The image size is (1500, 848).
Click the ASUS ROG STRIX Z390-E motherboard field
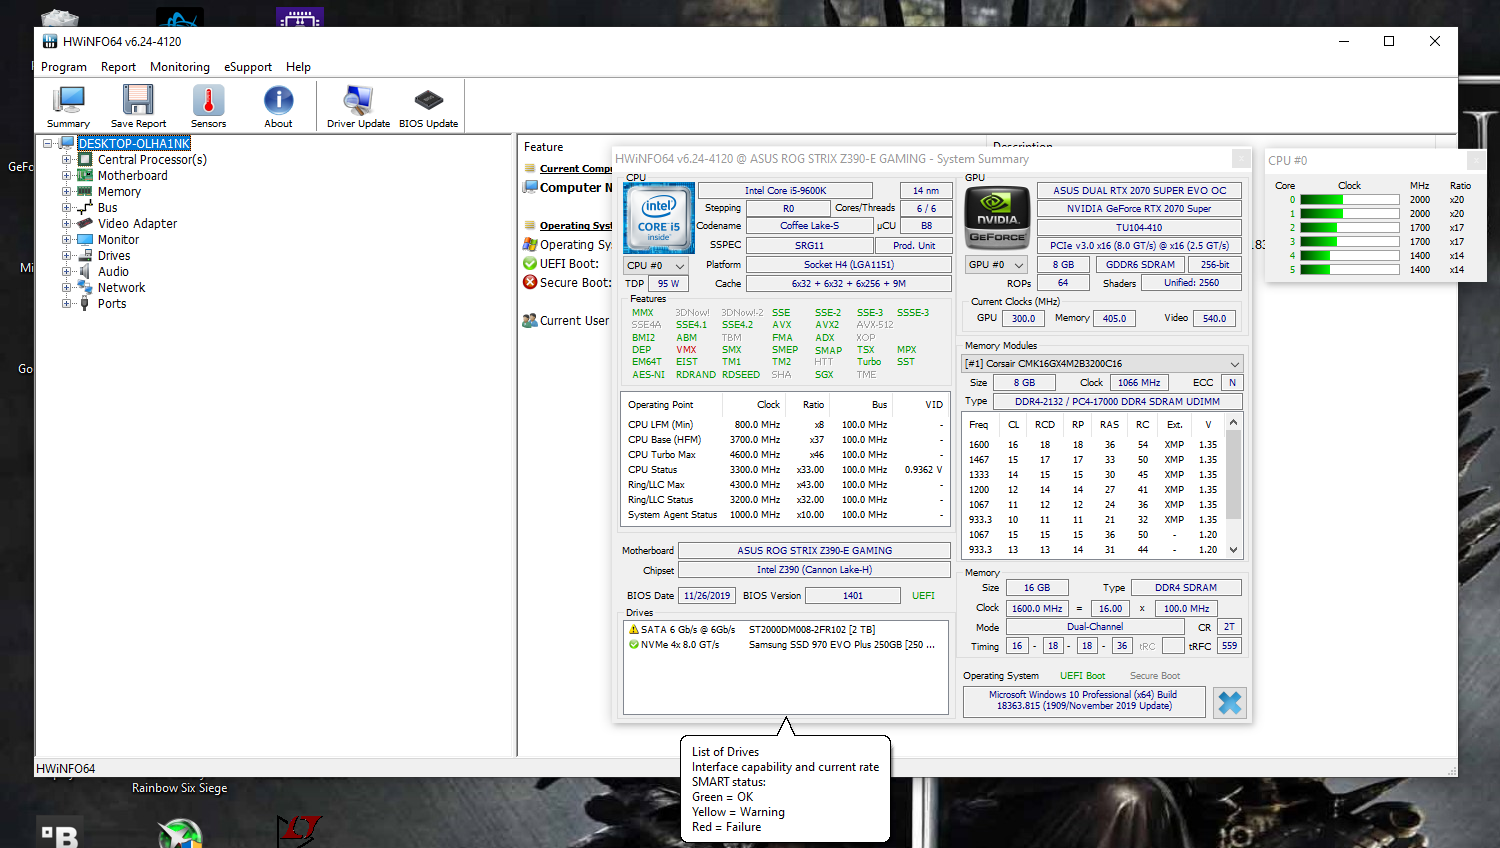click(815, 551)
